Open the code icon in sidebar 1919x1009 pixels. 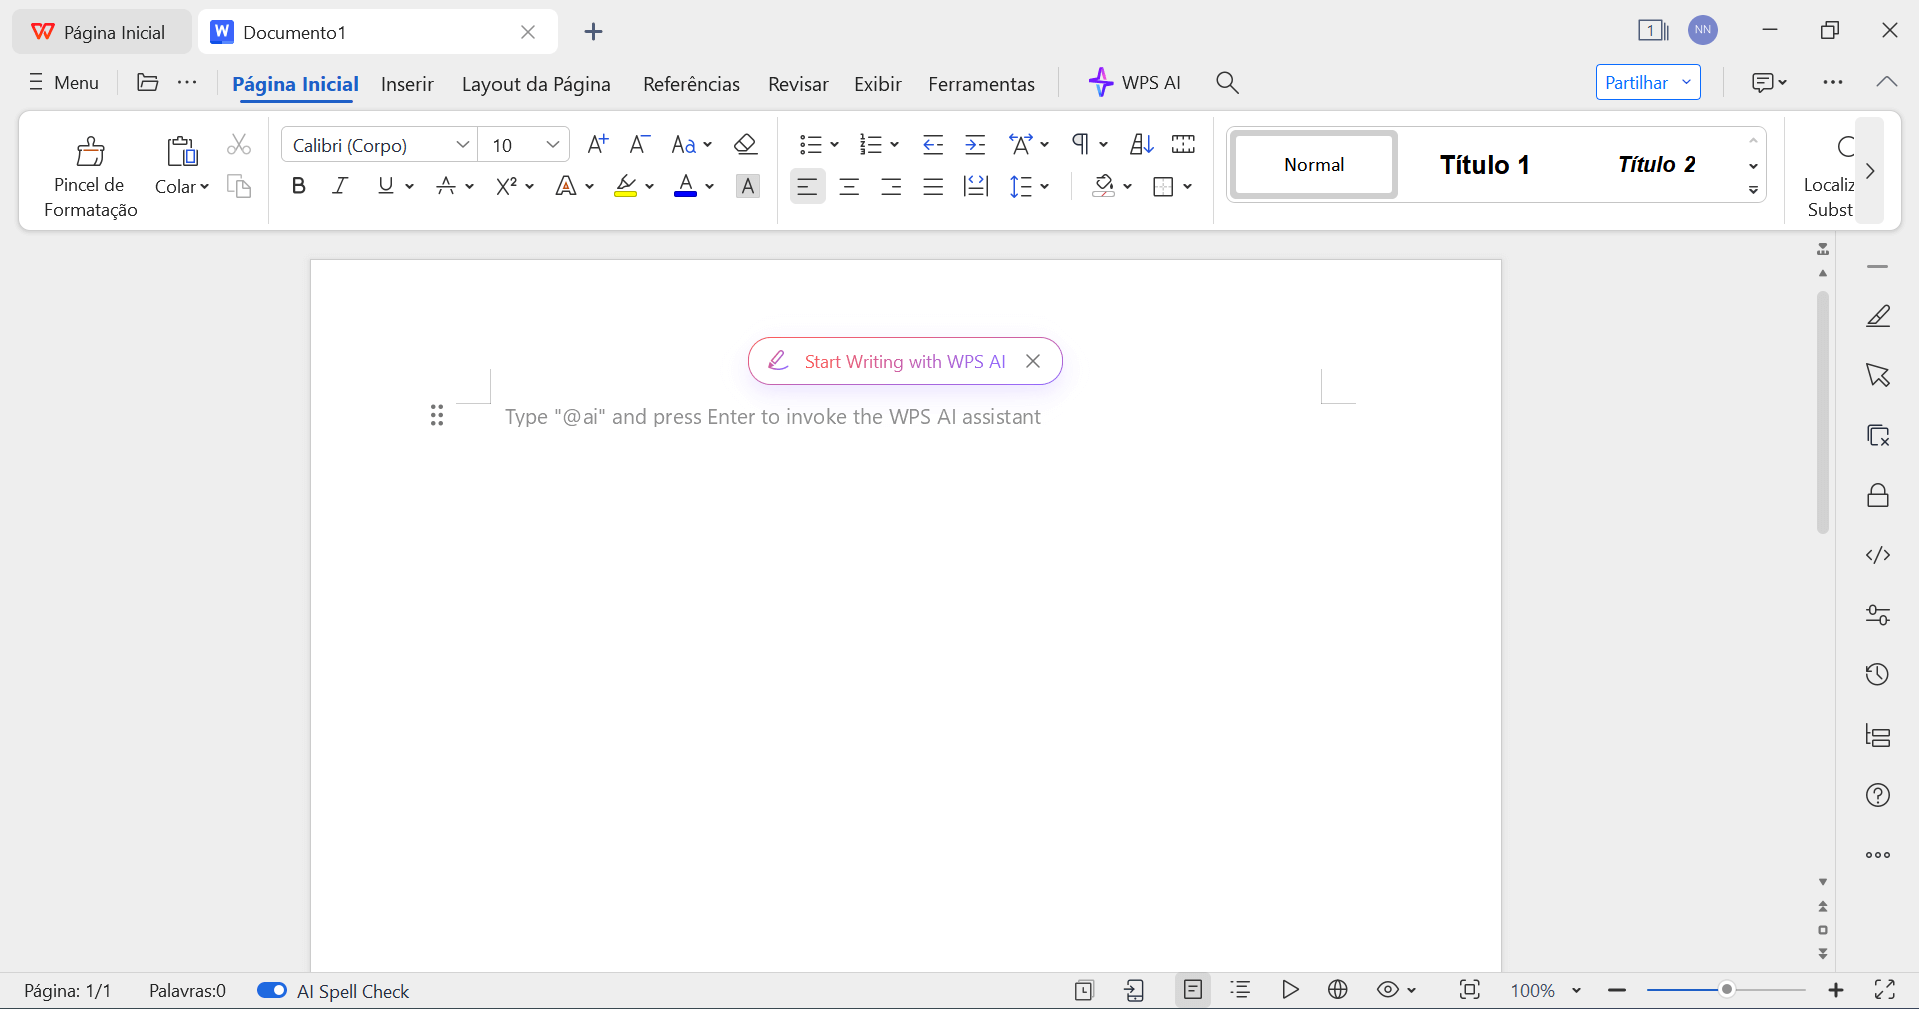1878,555
